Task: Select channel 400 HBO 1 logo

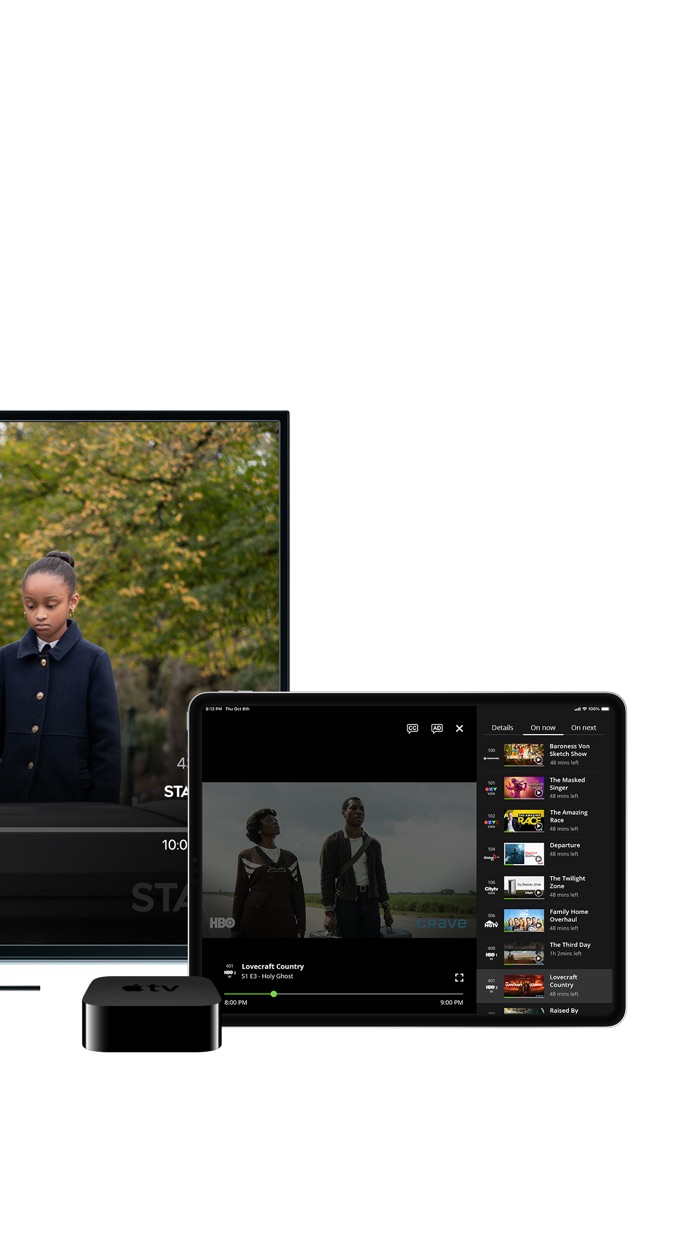Action: (491, 956)
